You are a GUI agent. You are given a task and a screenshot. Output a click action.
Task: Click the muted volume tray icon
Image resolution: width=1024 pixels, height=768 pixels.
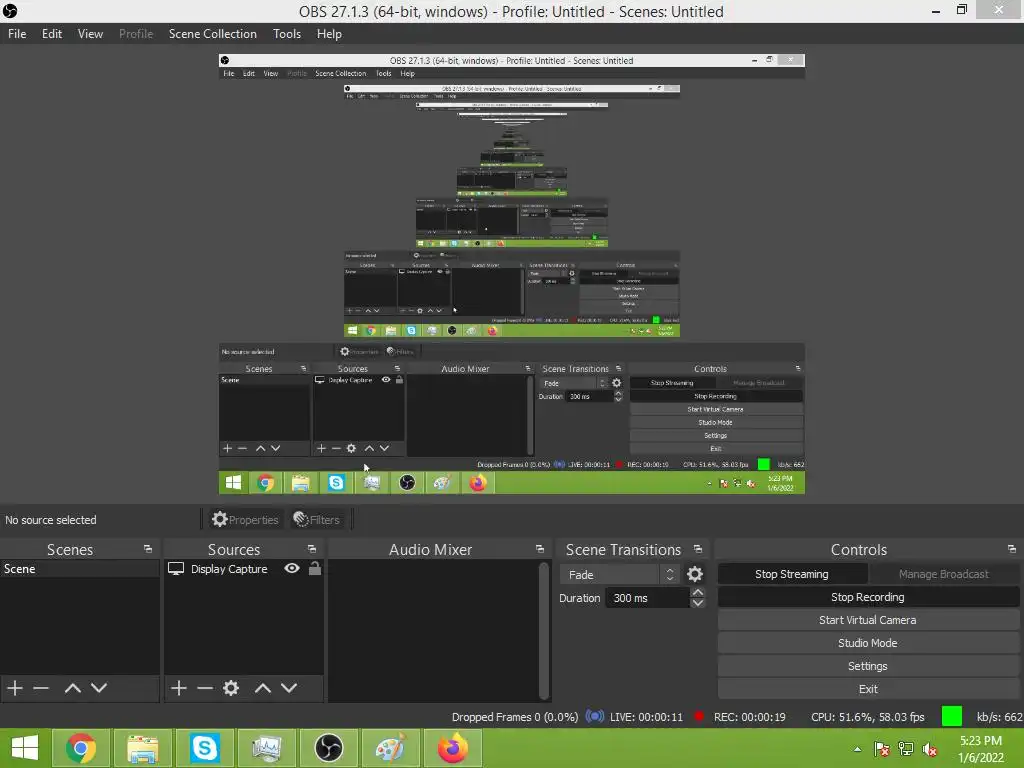pos(930,749)
